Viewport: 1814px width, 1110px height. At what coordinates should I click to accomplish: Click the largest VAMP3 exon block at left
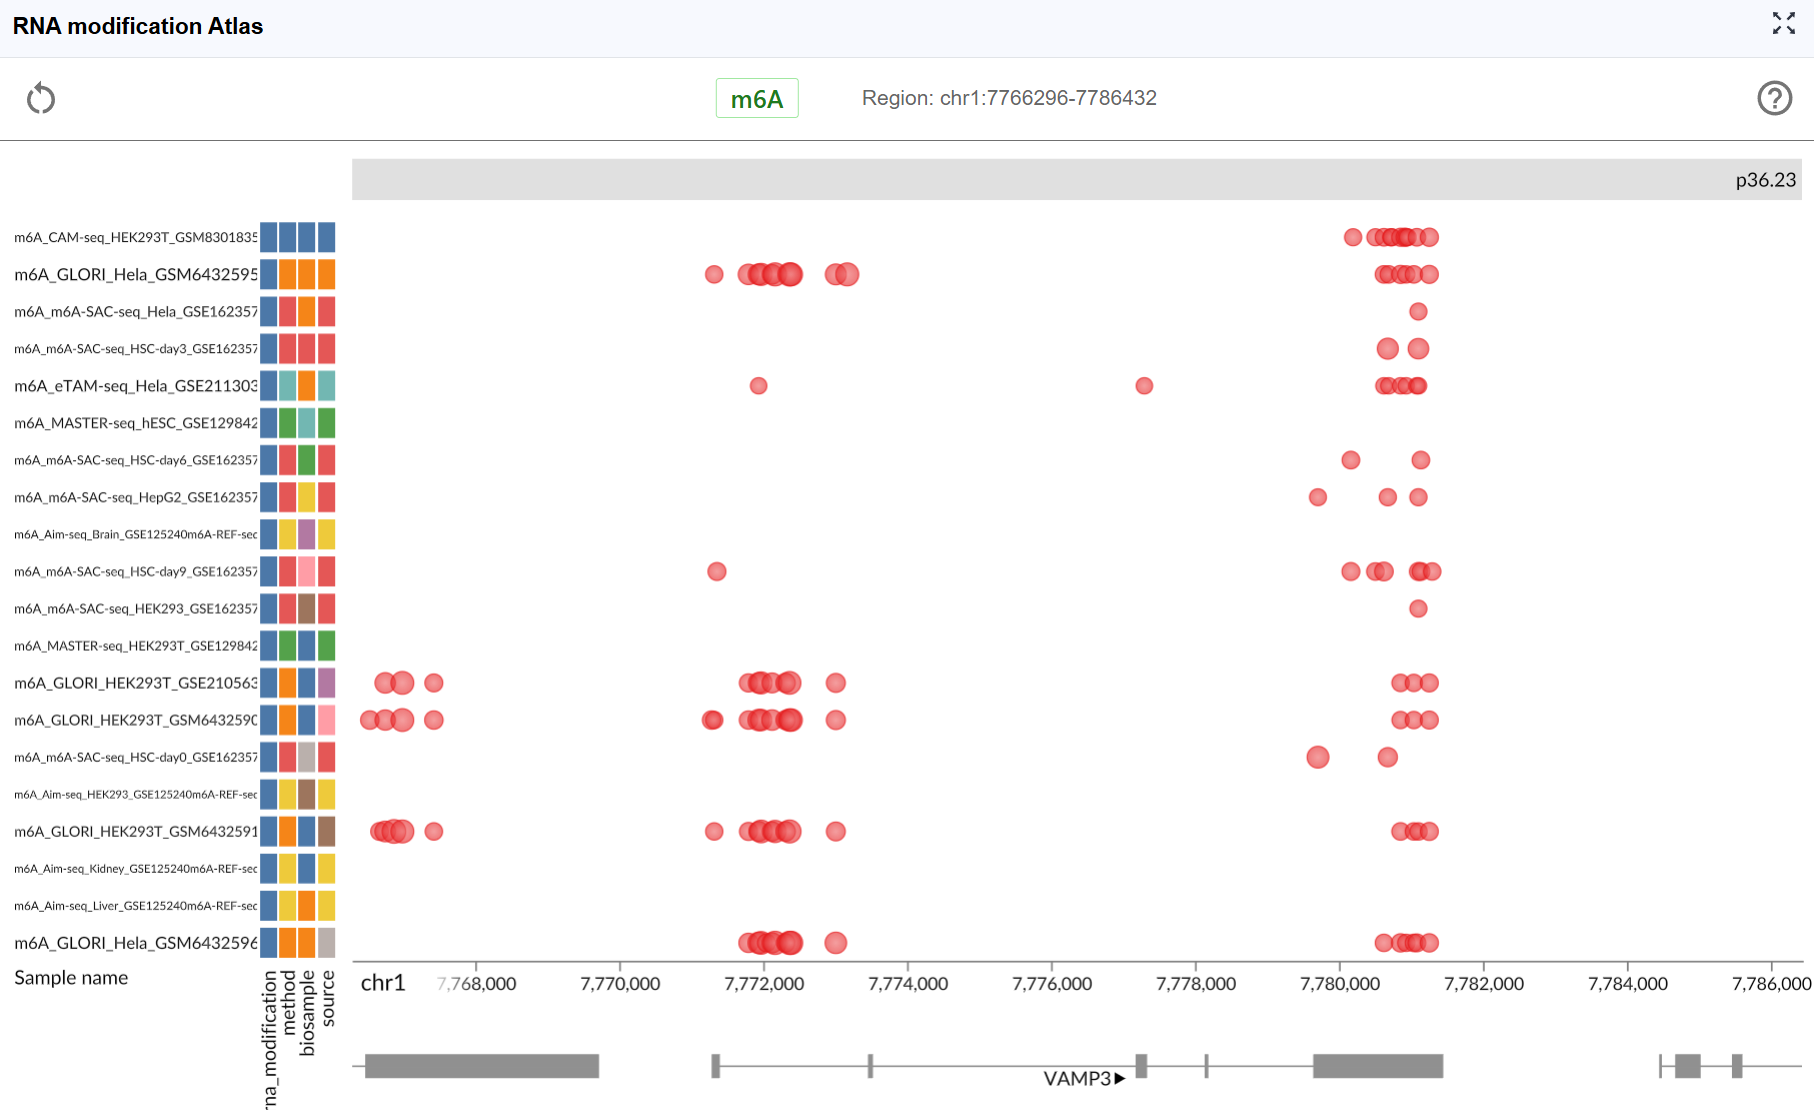[x=481, y=1066]
